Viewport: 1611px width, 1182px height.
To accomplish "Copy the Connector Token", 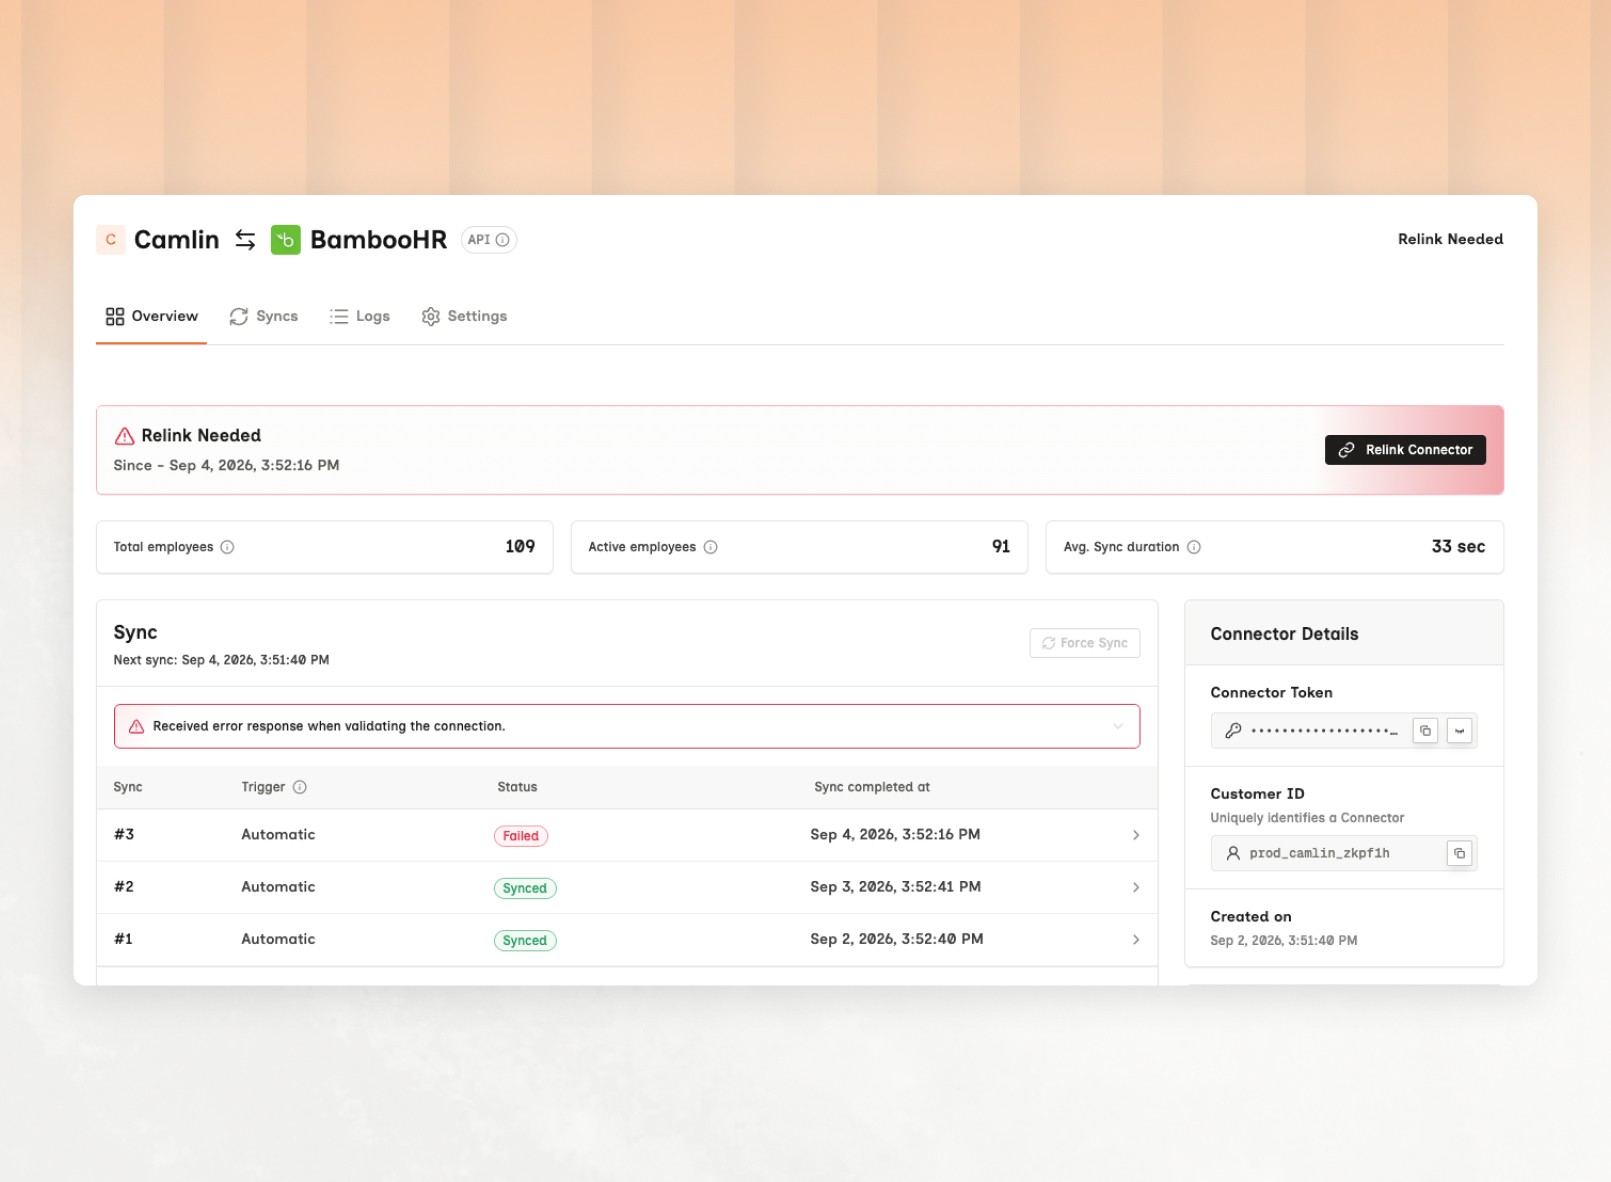I will coord(1425,731).
